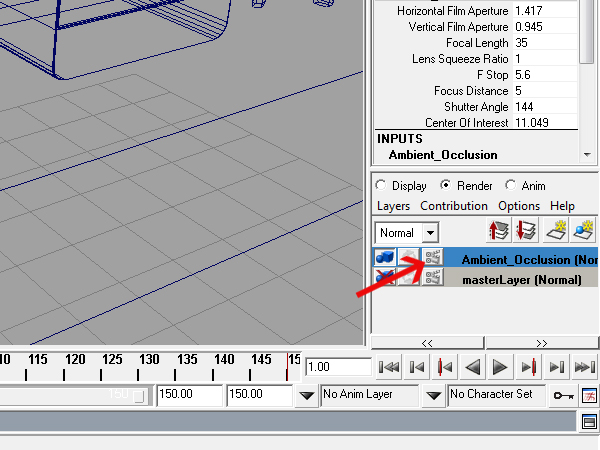This screenshot has width=600, height=450.
Task: Click the playback end time field 150.00
Action: click(189, 394)
